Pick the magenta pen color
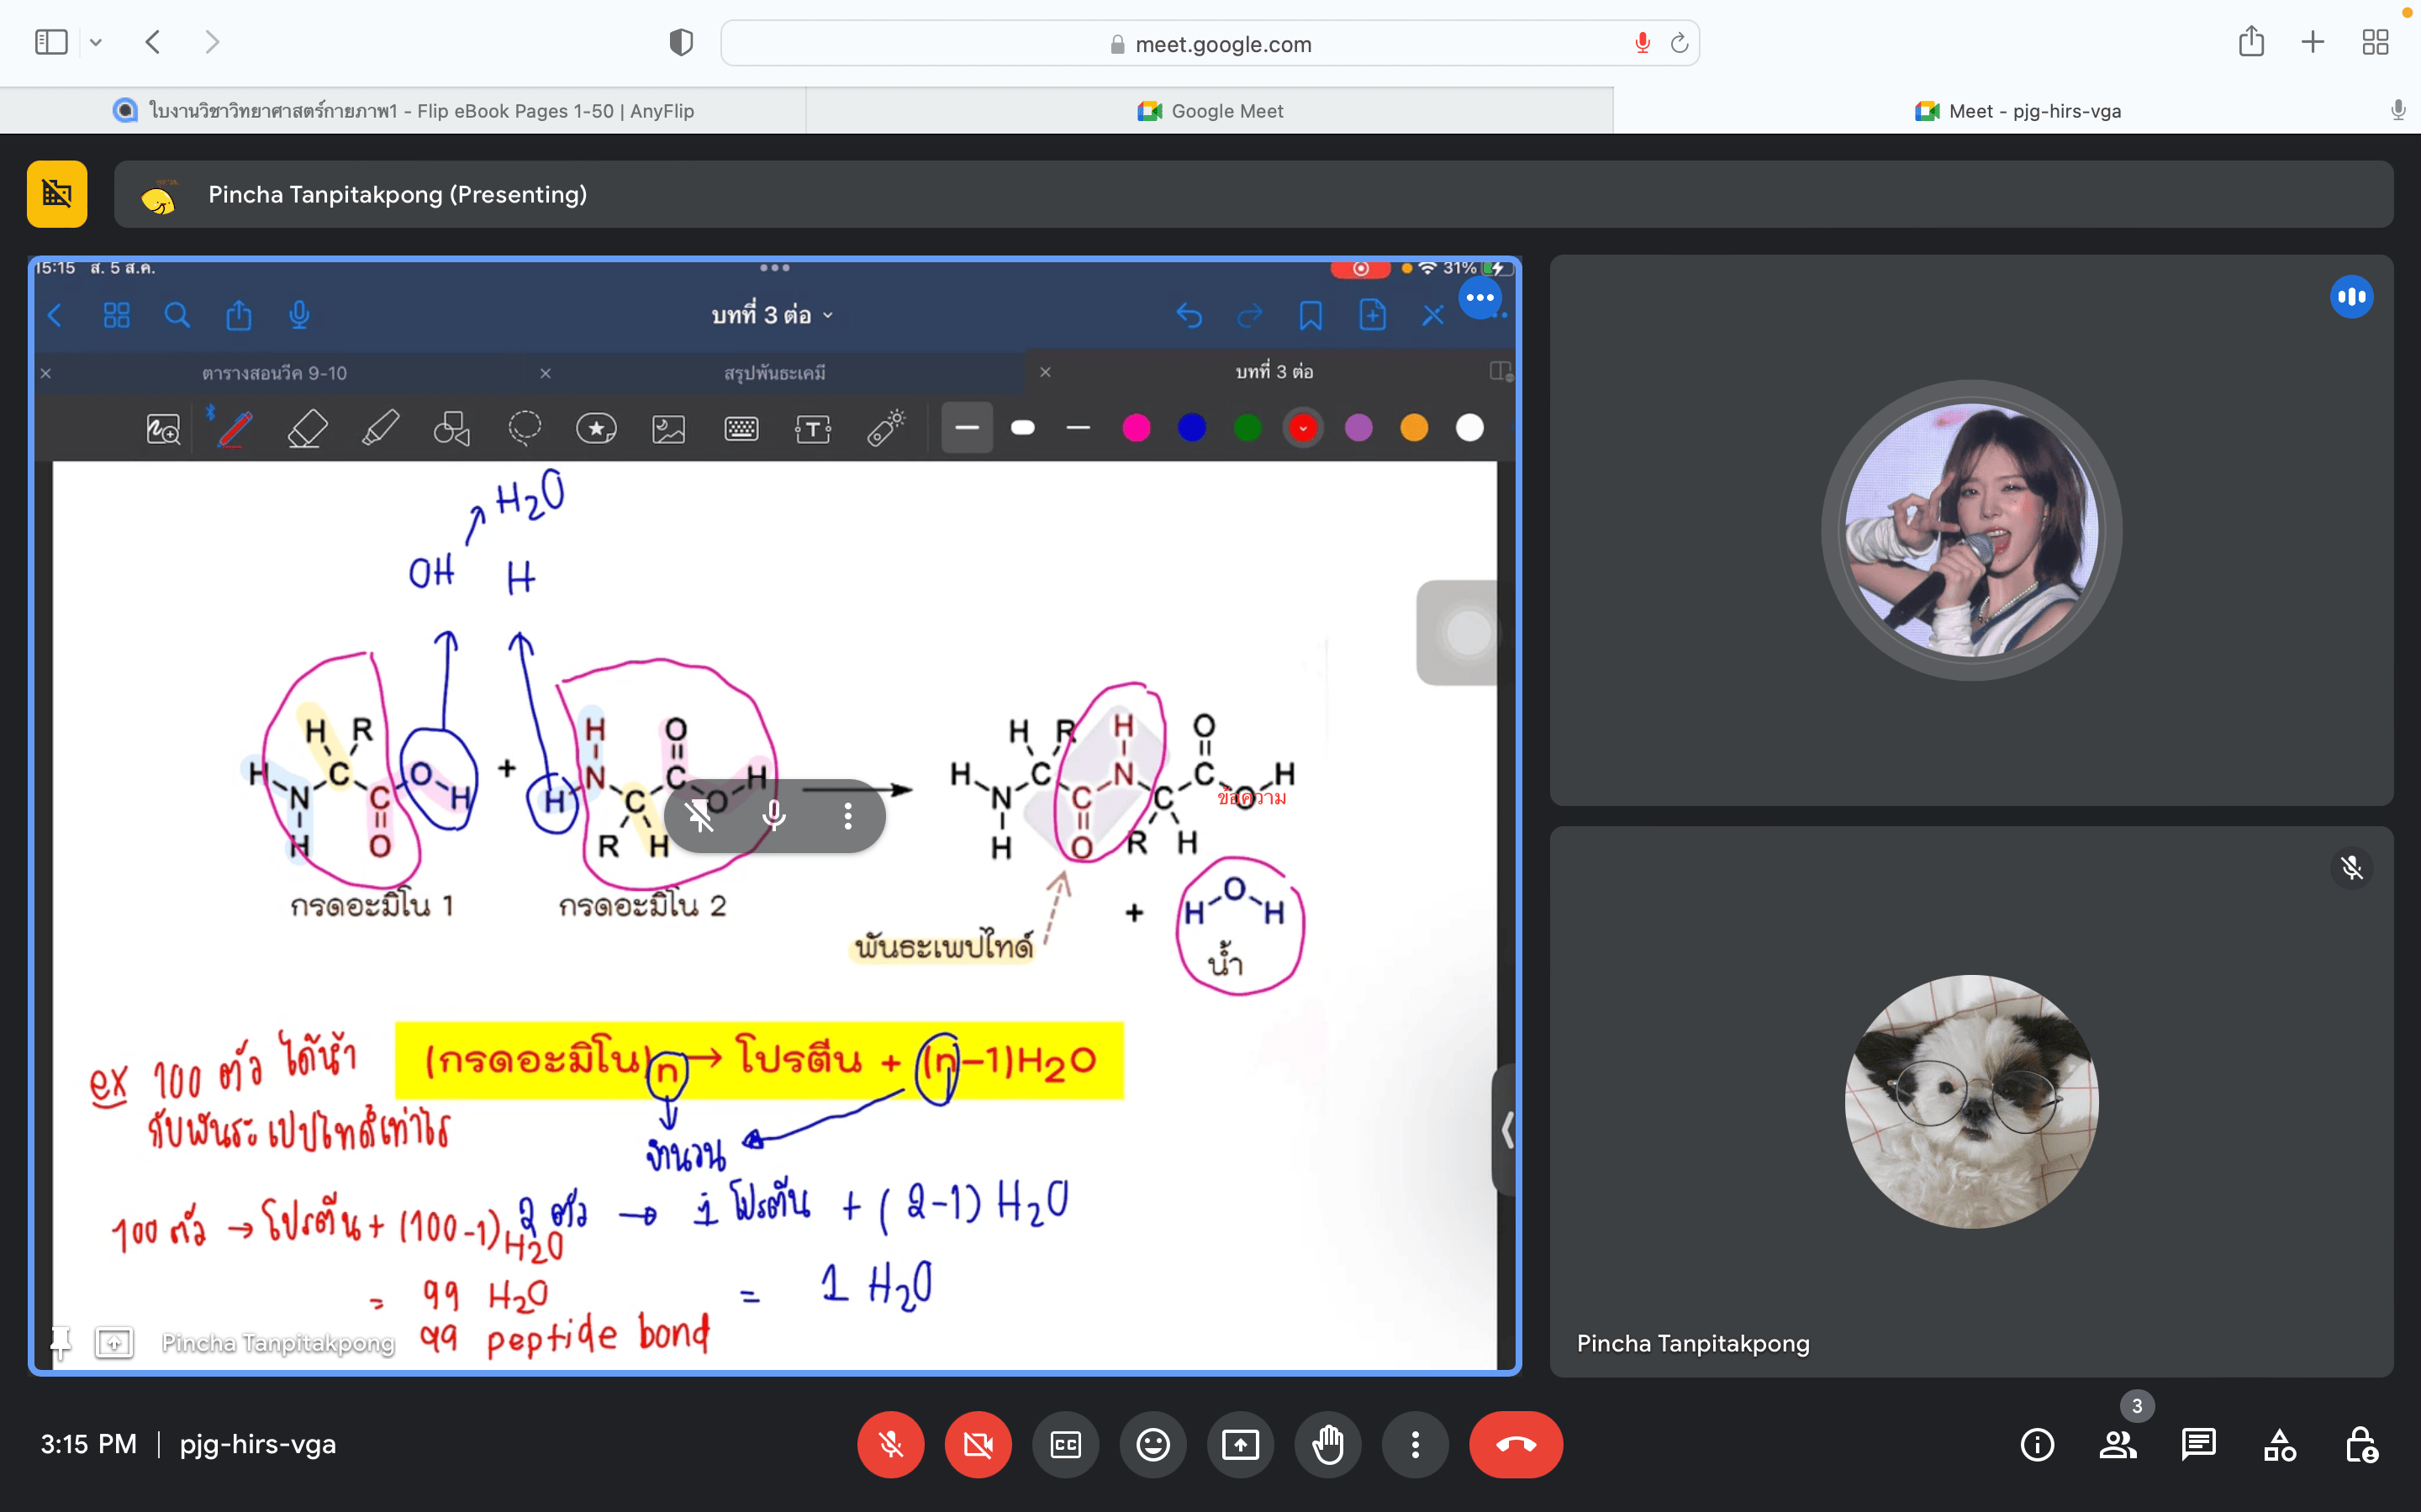Image resolution: width=2421 pixels, height=1512 pixels. coord(1136,428)
